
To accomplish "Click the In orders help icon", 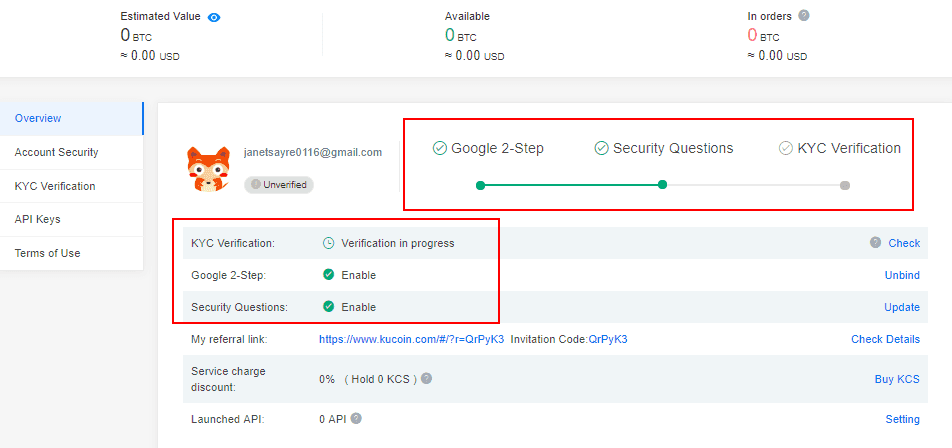I will (x=804, y=16).
